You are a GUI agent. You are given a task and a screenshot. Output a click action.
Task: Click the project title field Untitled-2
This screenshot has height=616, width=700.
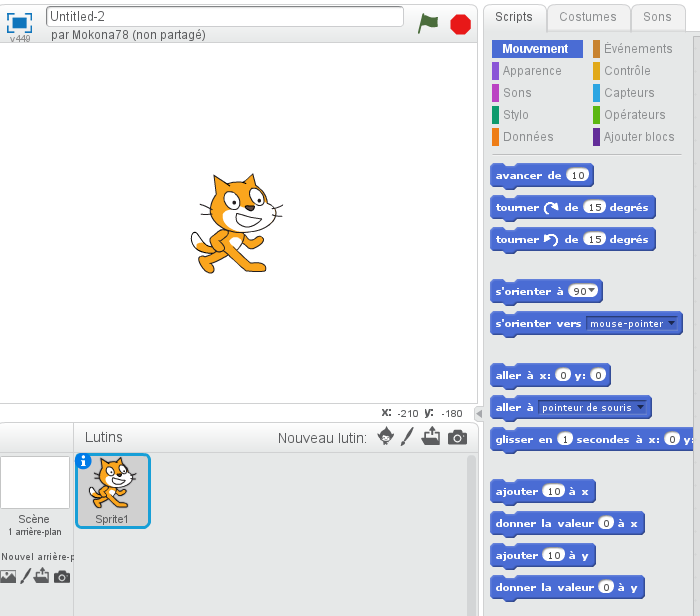(225, 17)
